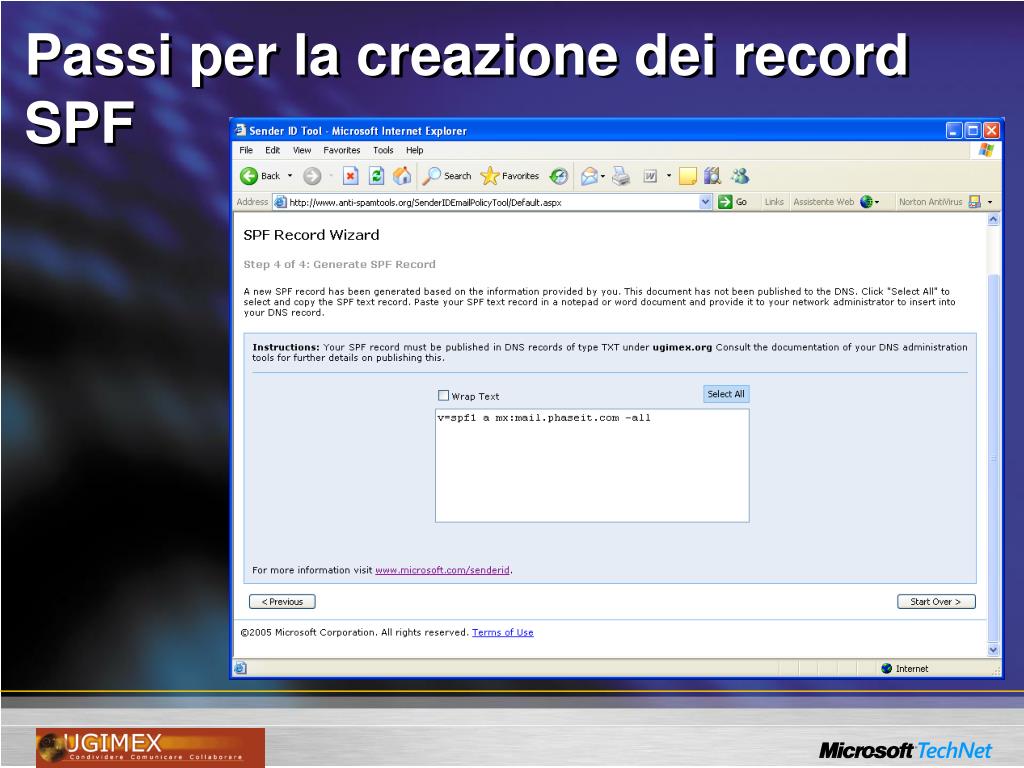Open the Links toolbar label
Image resolution: width=1024 pixels, height=768 pixels.
click(774, 202)
